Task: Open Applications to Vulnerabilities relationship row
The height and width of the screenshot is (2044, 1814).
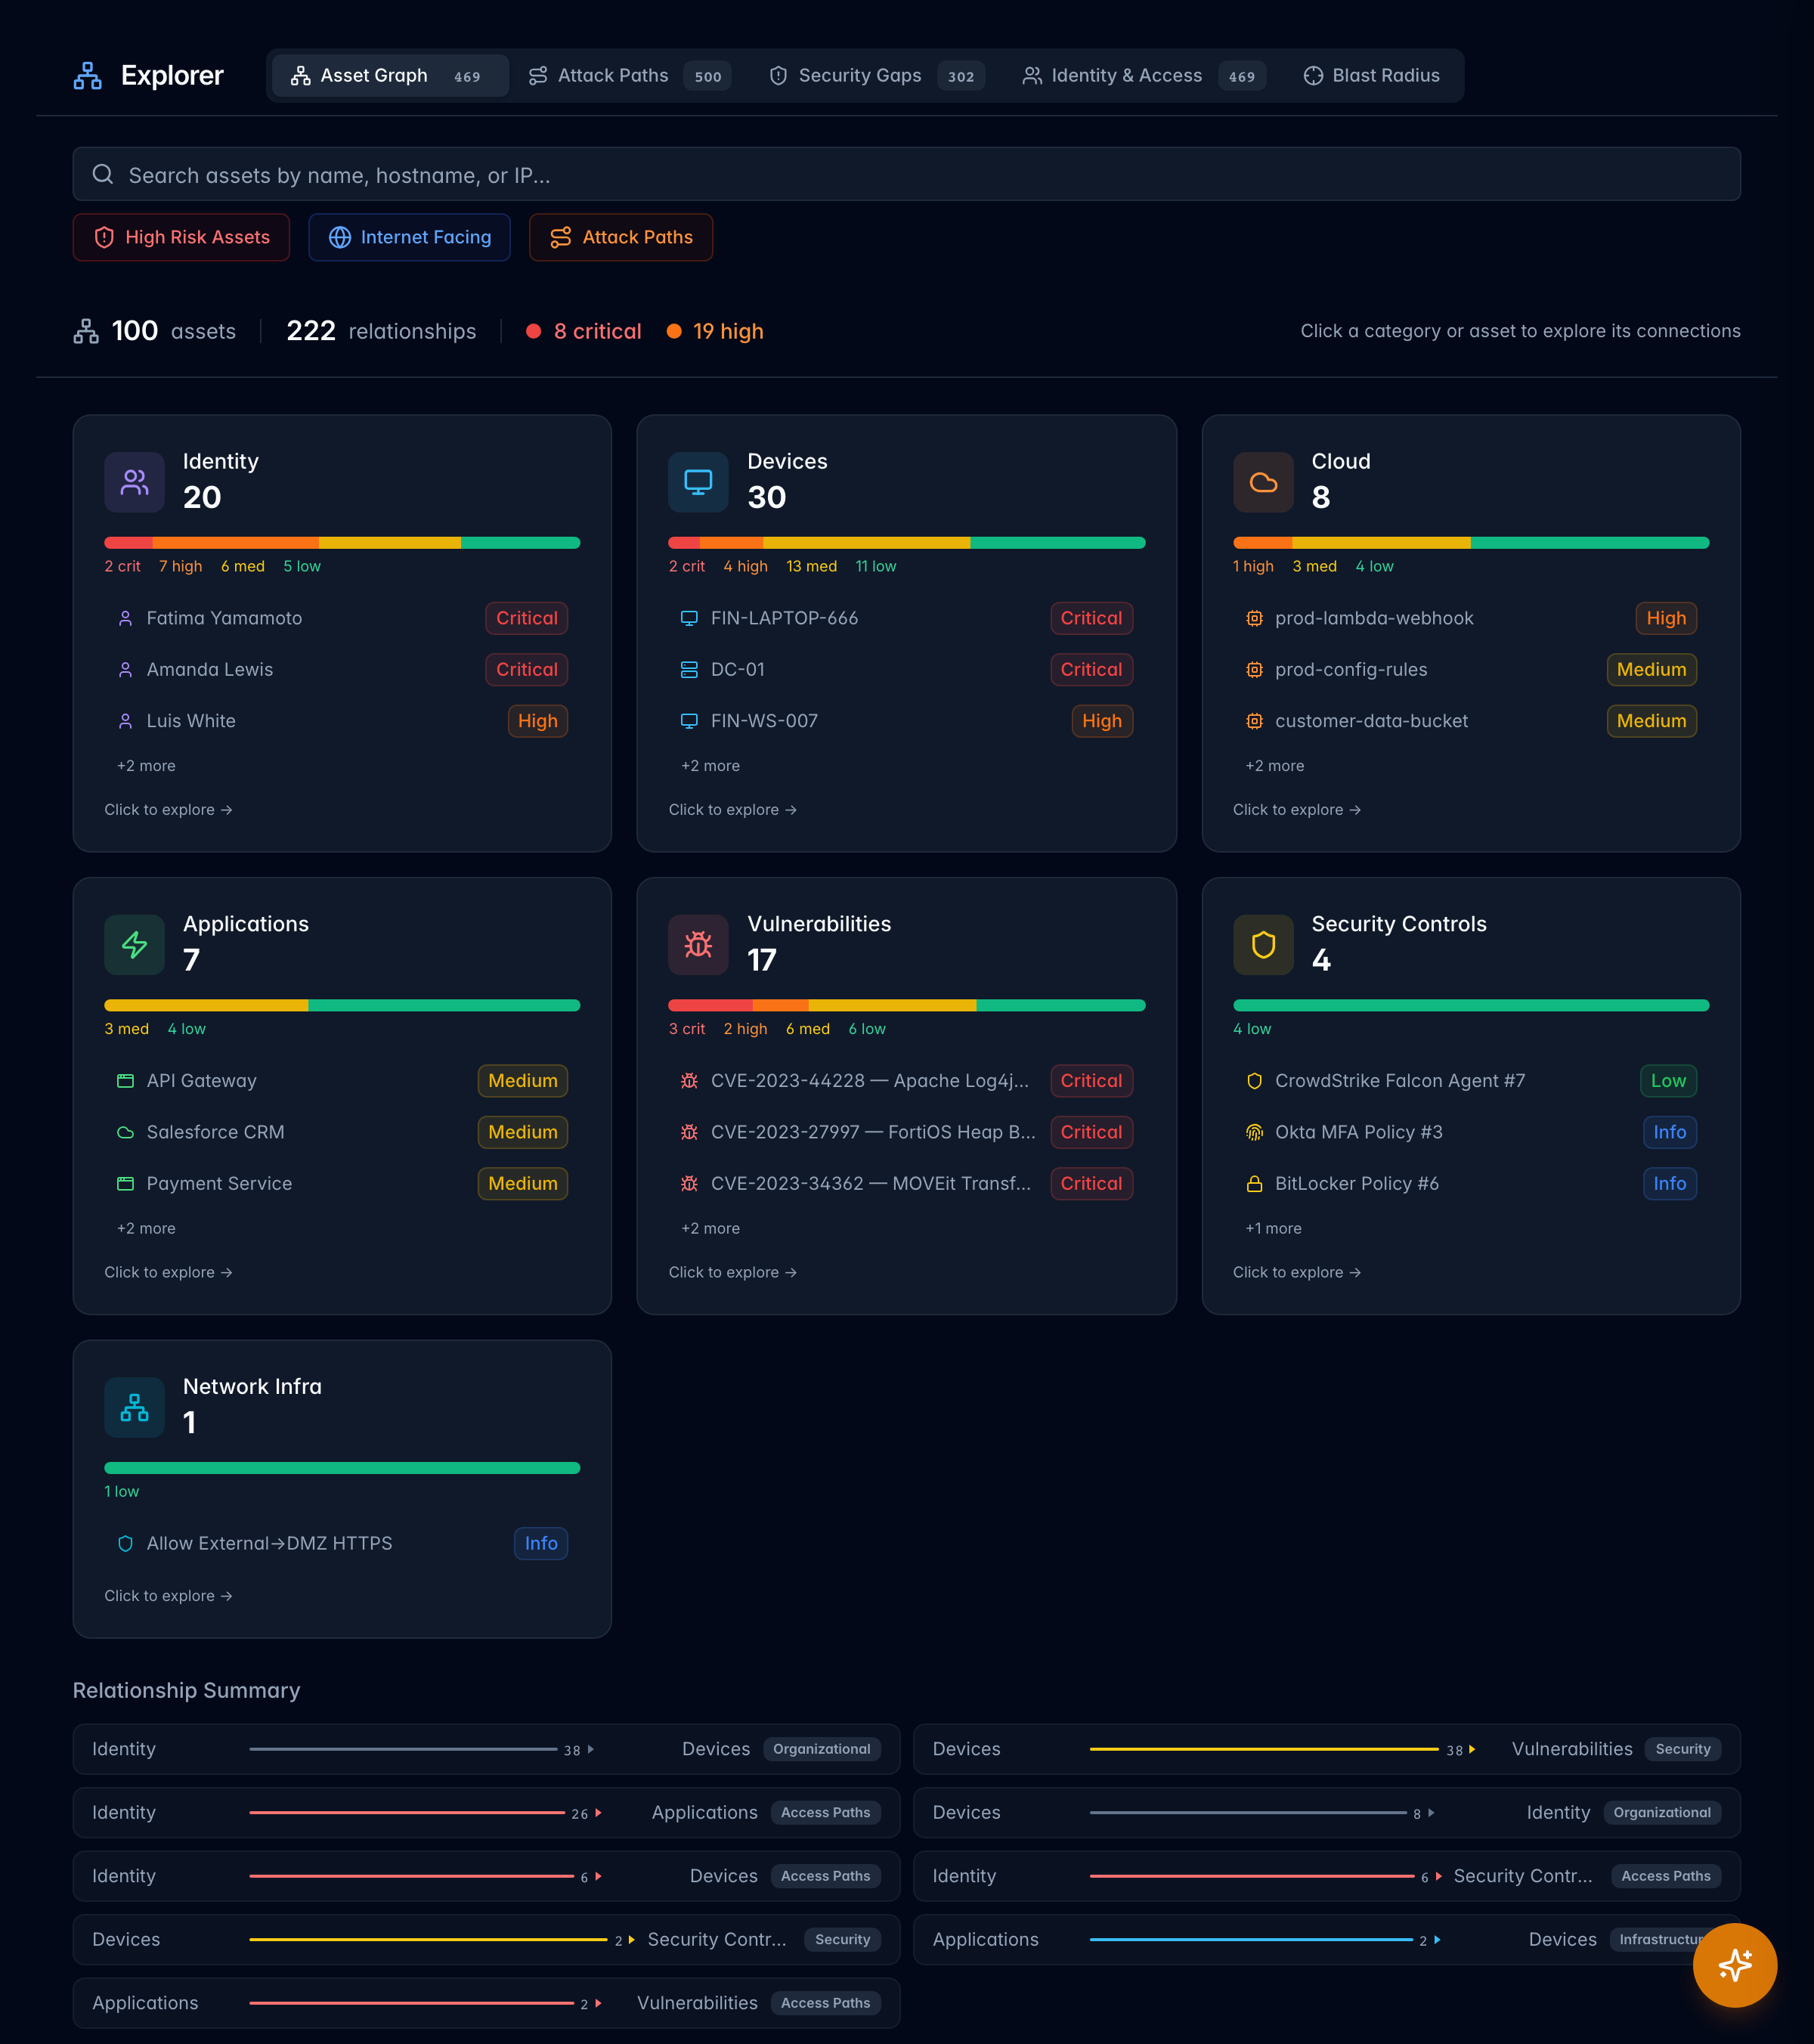Action: [x=486, y=2004]
